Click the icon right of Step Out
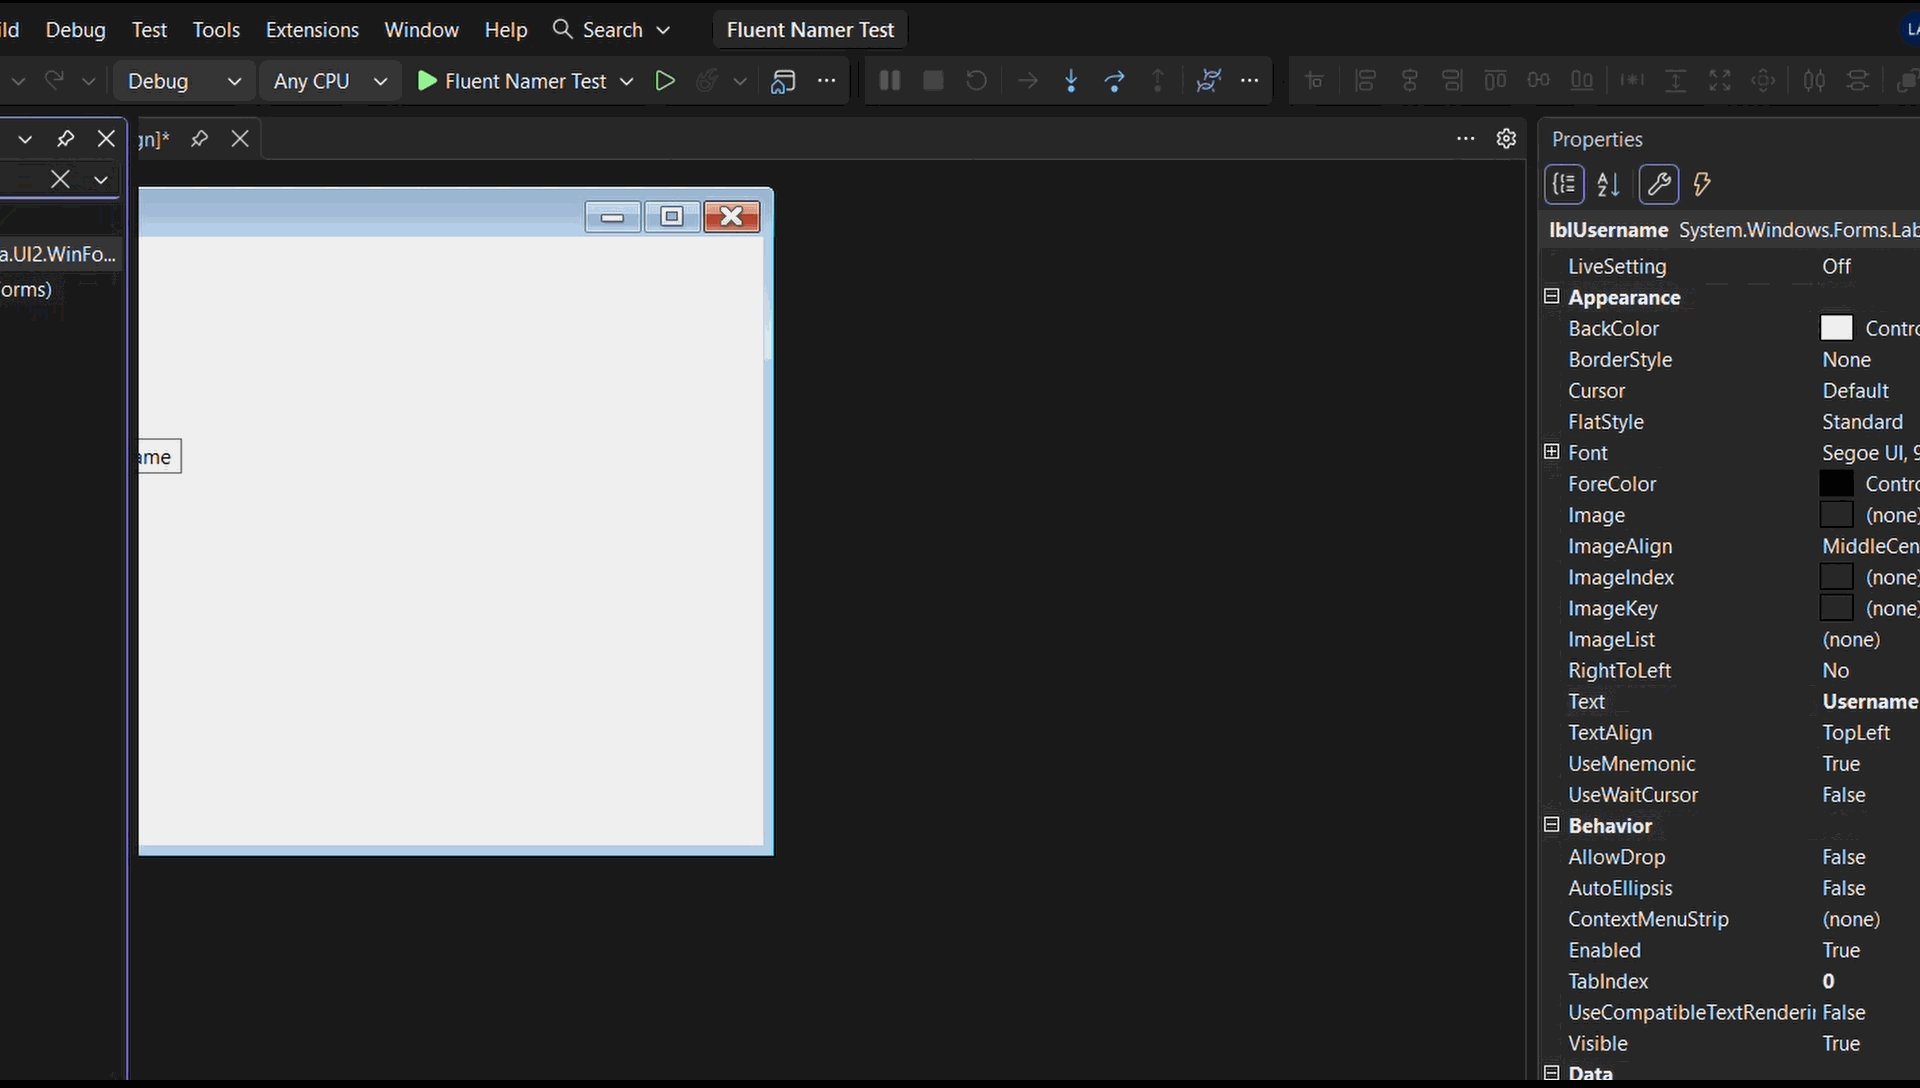Viewport: 1920px width, 1088px height. [1208, 81]
